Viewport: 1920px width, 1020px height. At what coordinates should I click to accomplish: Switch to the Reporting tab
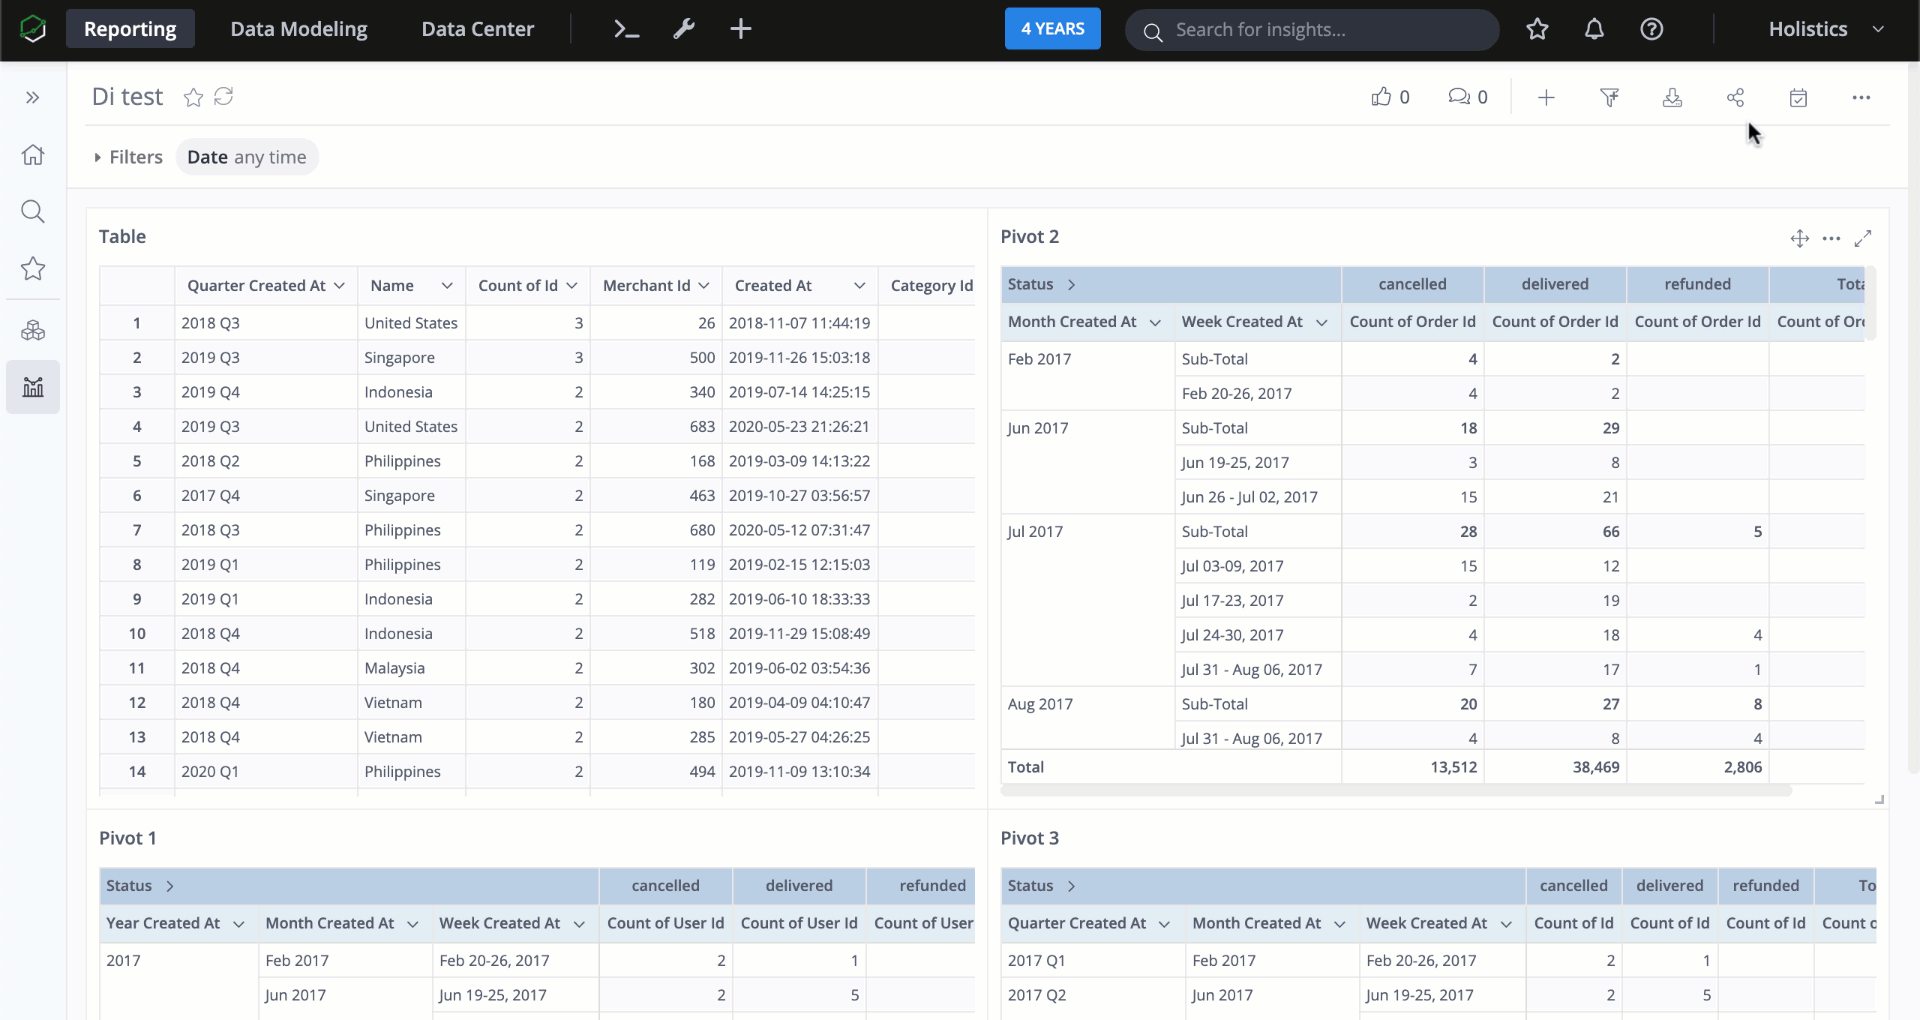tap(130, 29)
